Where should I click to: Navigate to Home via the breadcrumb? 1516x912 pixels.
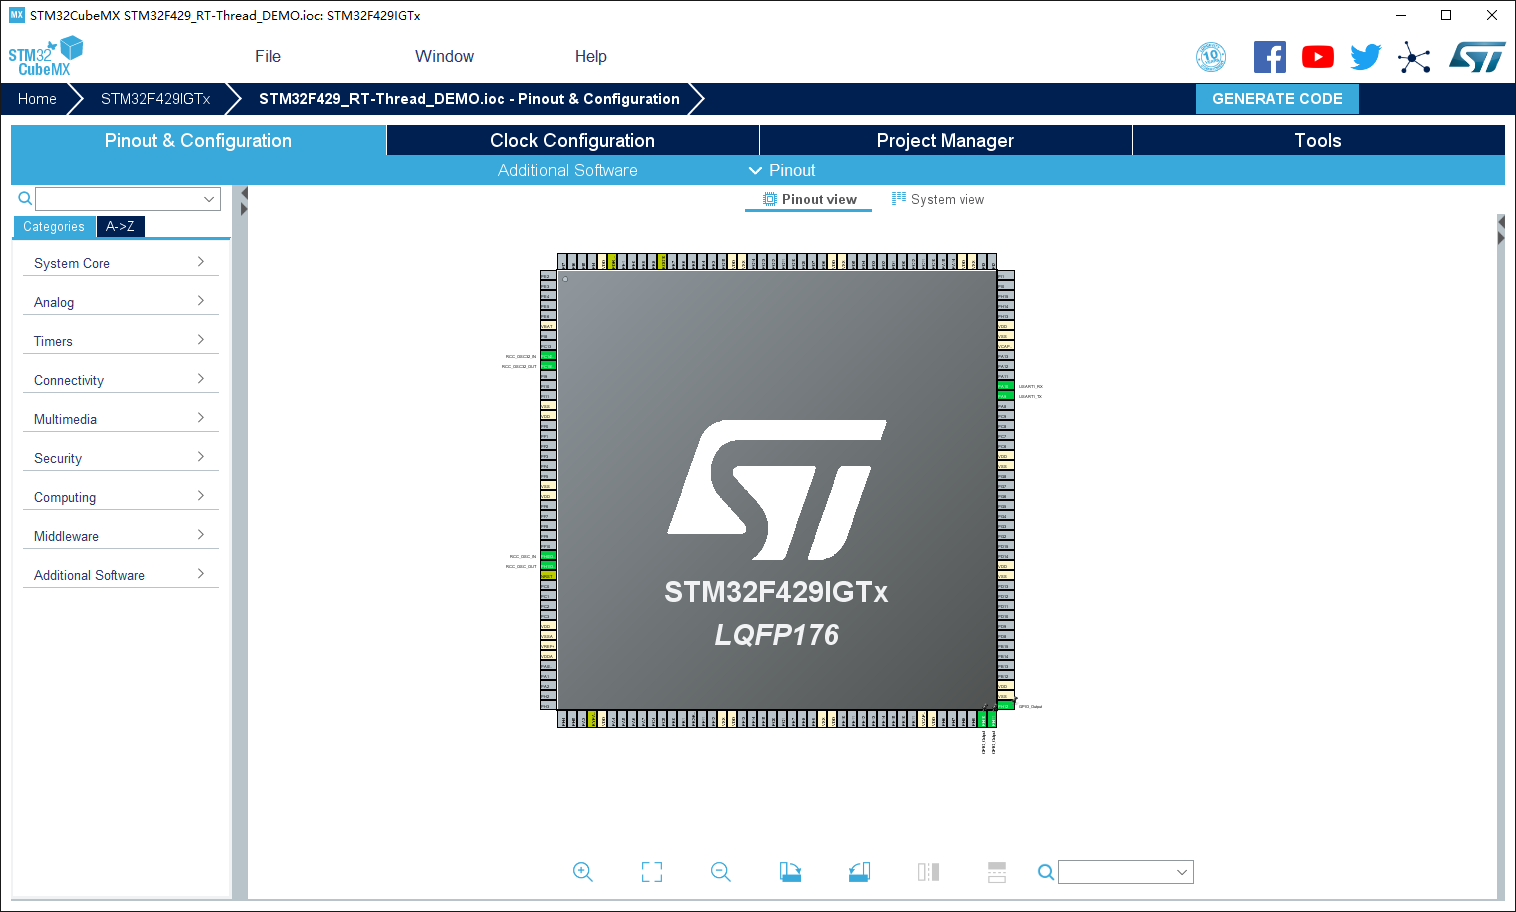36,99
